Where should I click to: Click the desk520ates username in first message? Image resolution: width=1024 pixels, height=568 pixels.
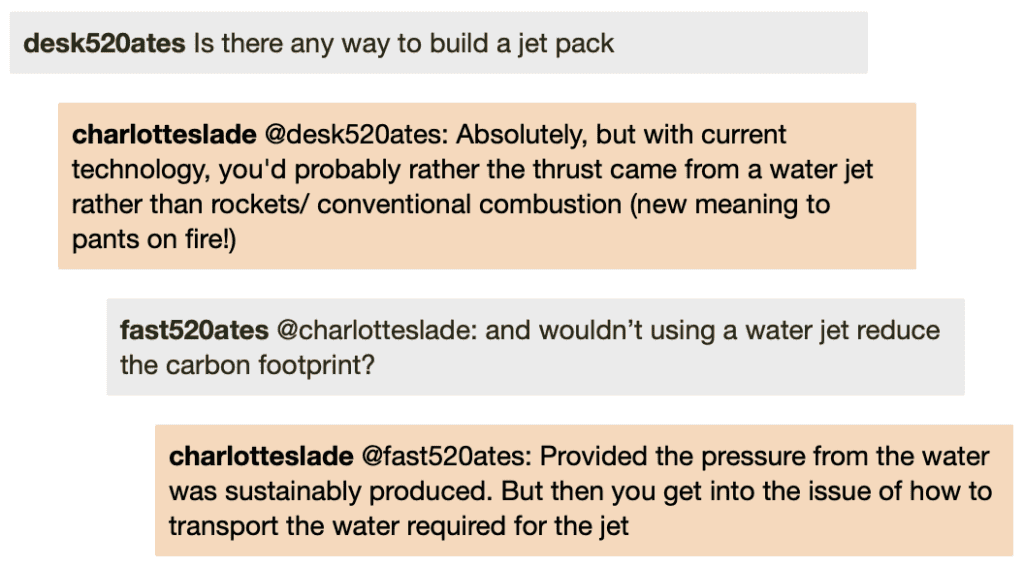pos(104,44)
